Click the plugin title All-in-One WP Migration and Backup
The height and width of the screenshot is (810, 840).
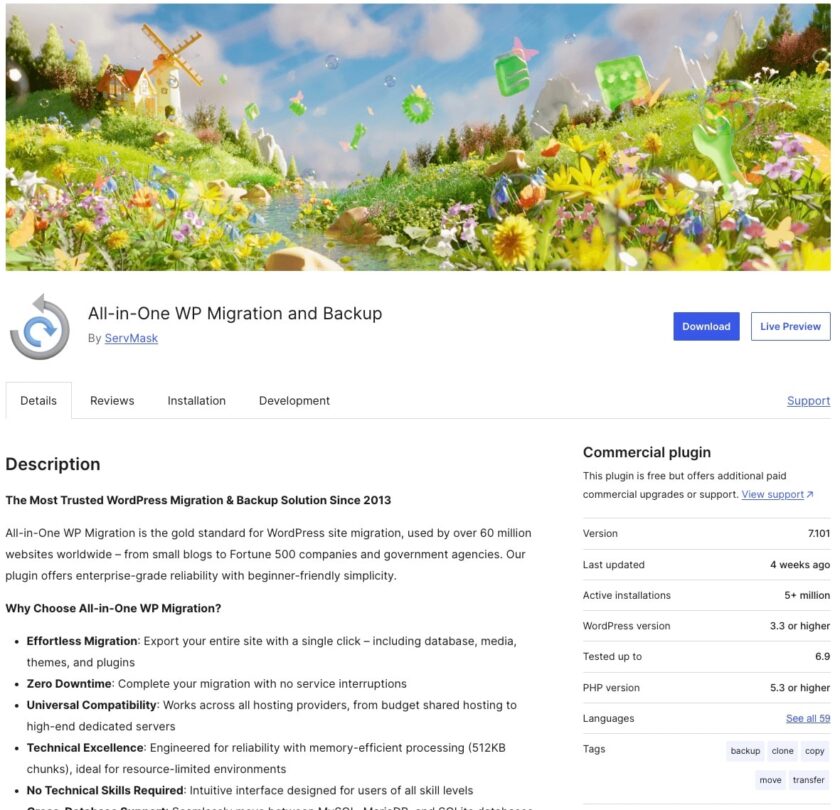pyautogui.click(x=235, y=314)
